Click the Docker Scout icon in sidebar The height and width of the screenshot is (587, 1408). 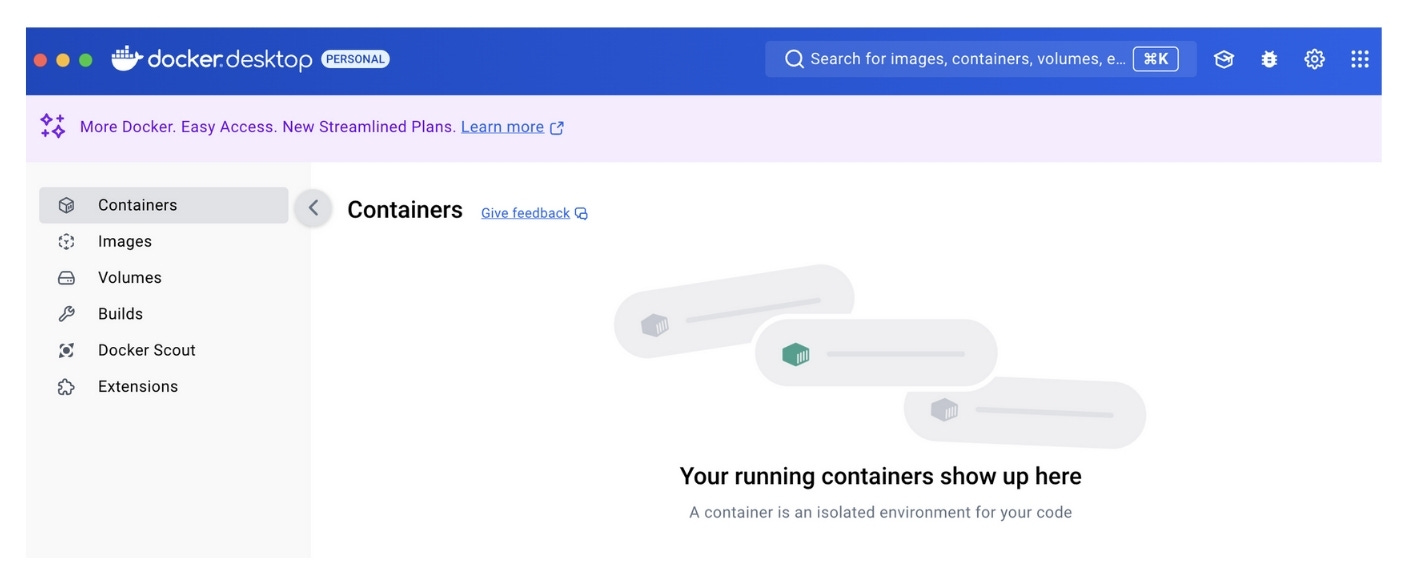66,350
